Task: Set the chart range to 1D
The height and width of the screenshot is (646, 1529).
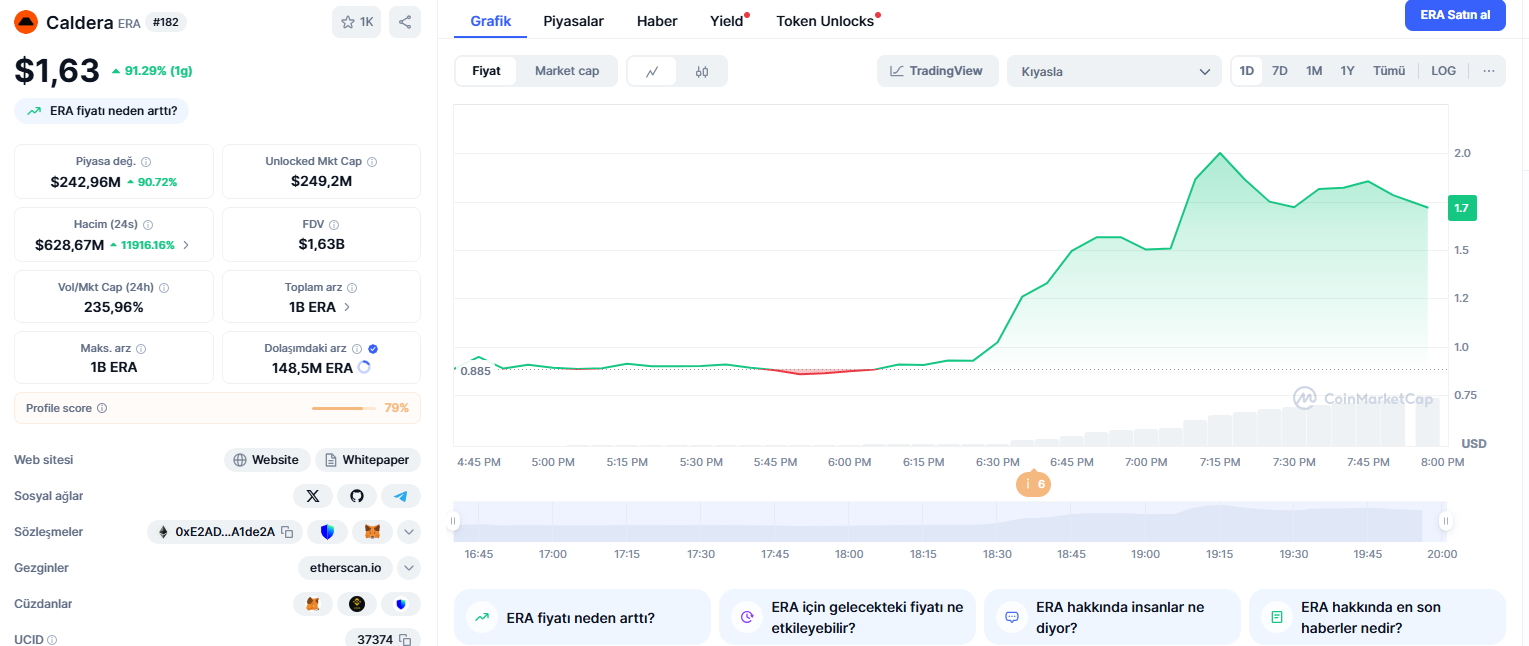Action: tap(1247, 71)
